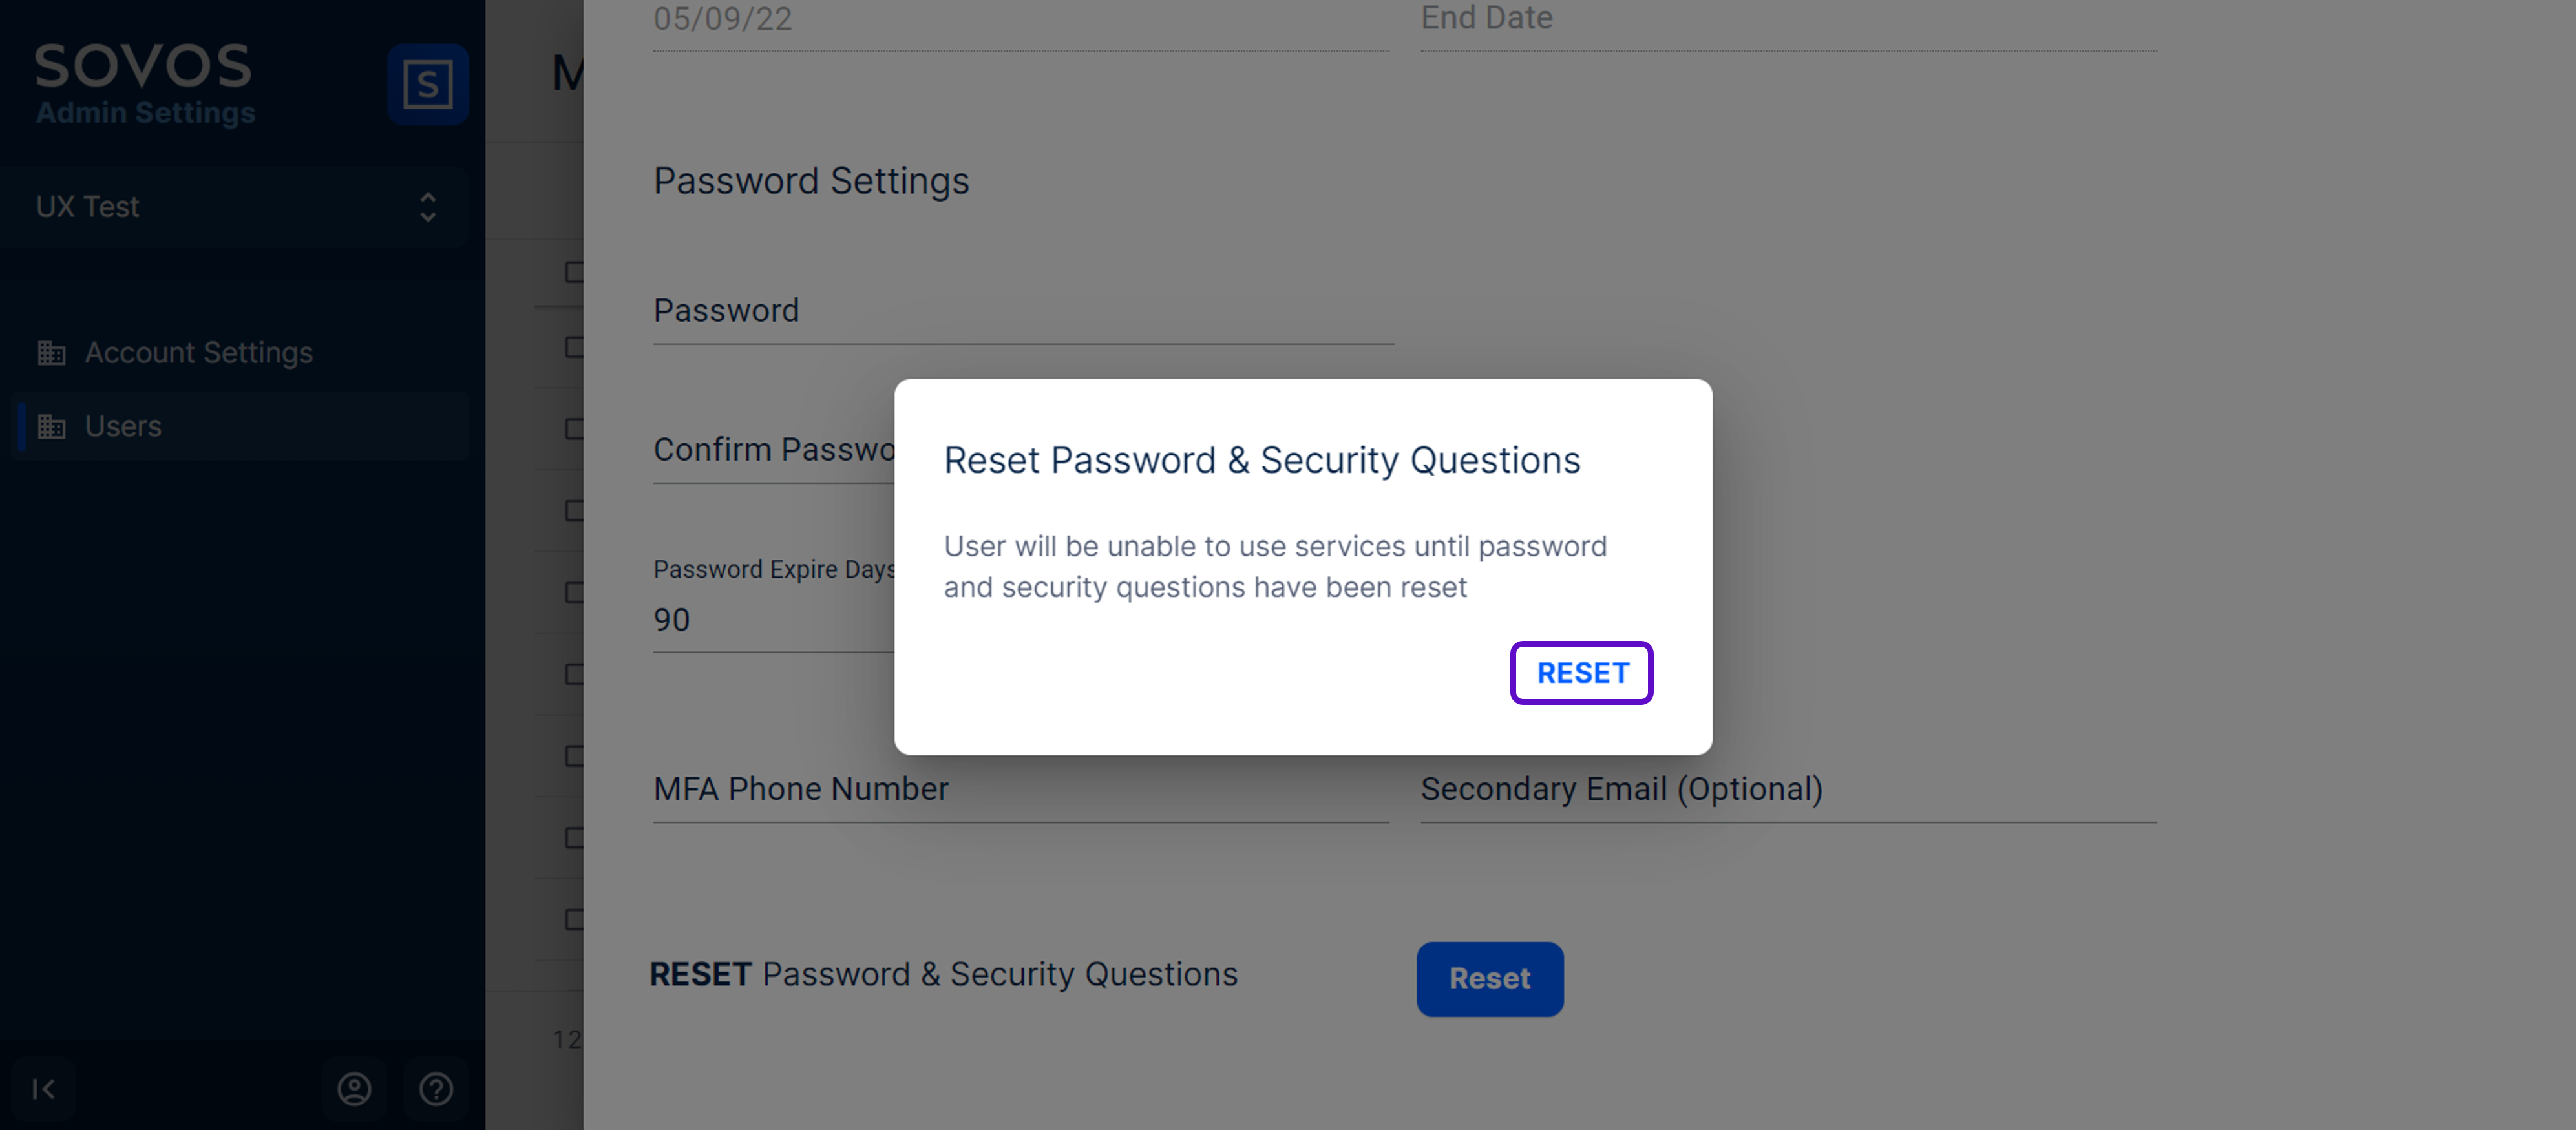Viewport: 2576px width, 1130px height.
Task: Click the Account Settings building icon
Action: 51,353
